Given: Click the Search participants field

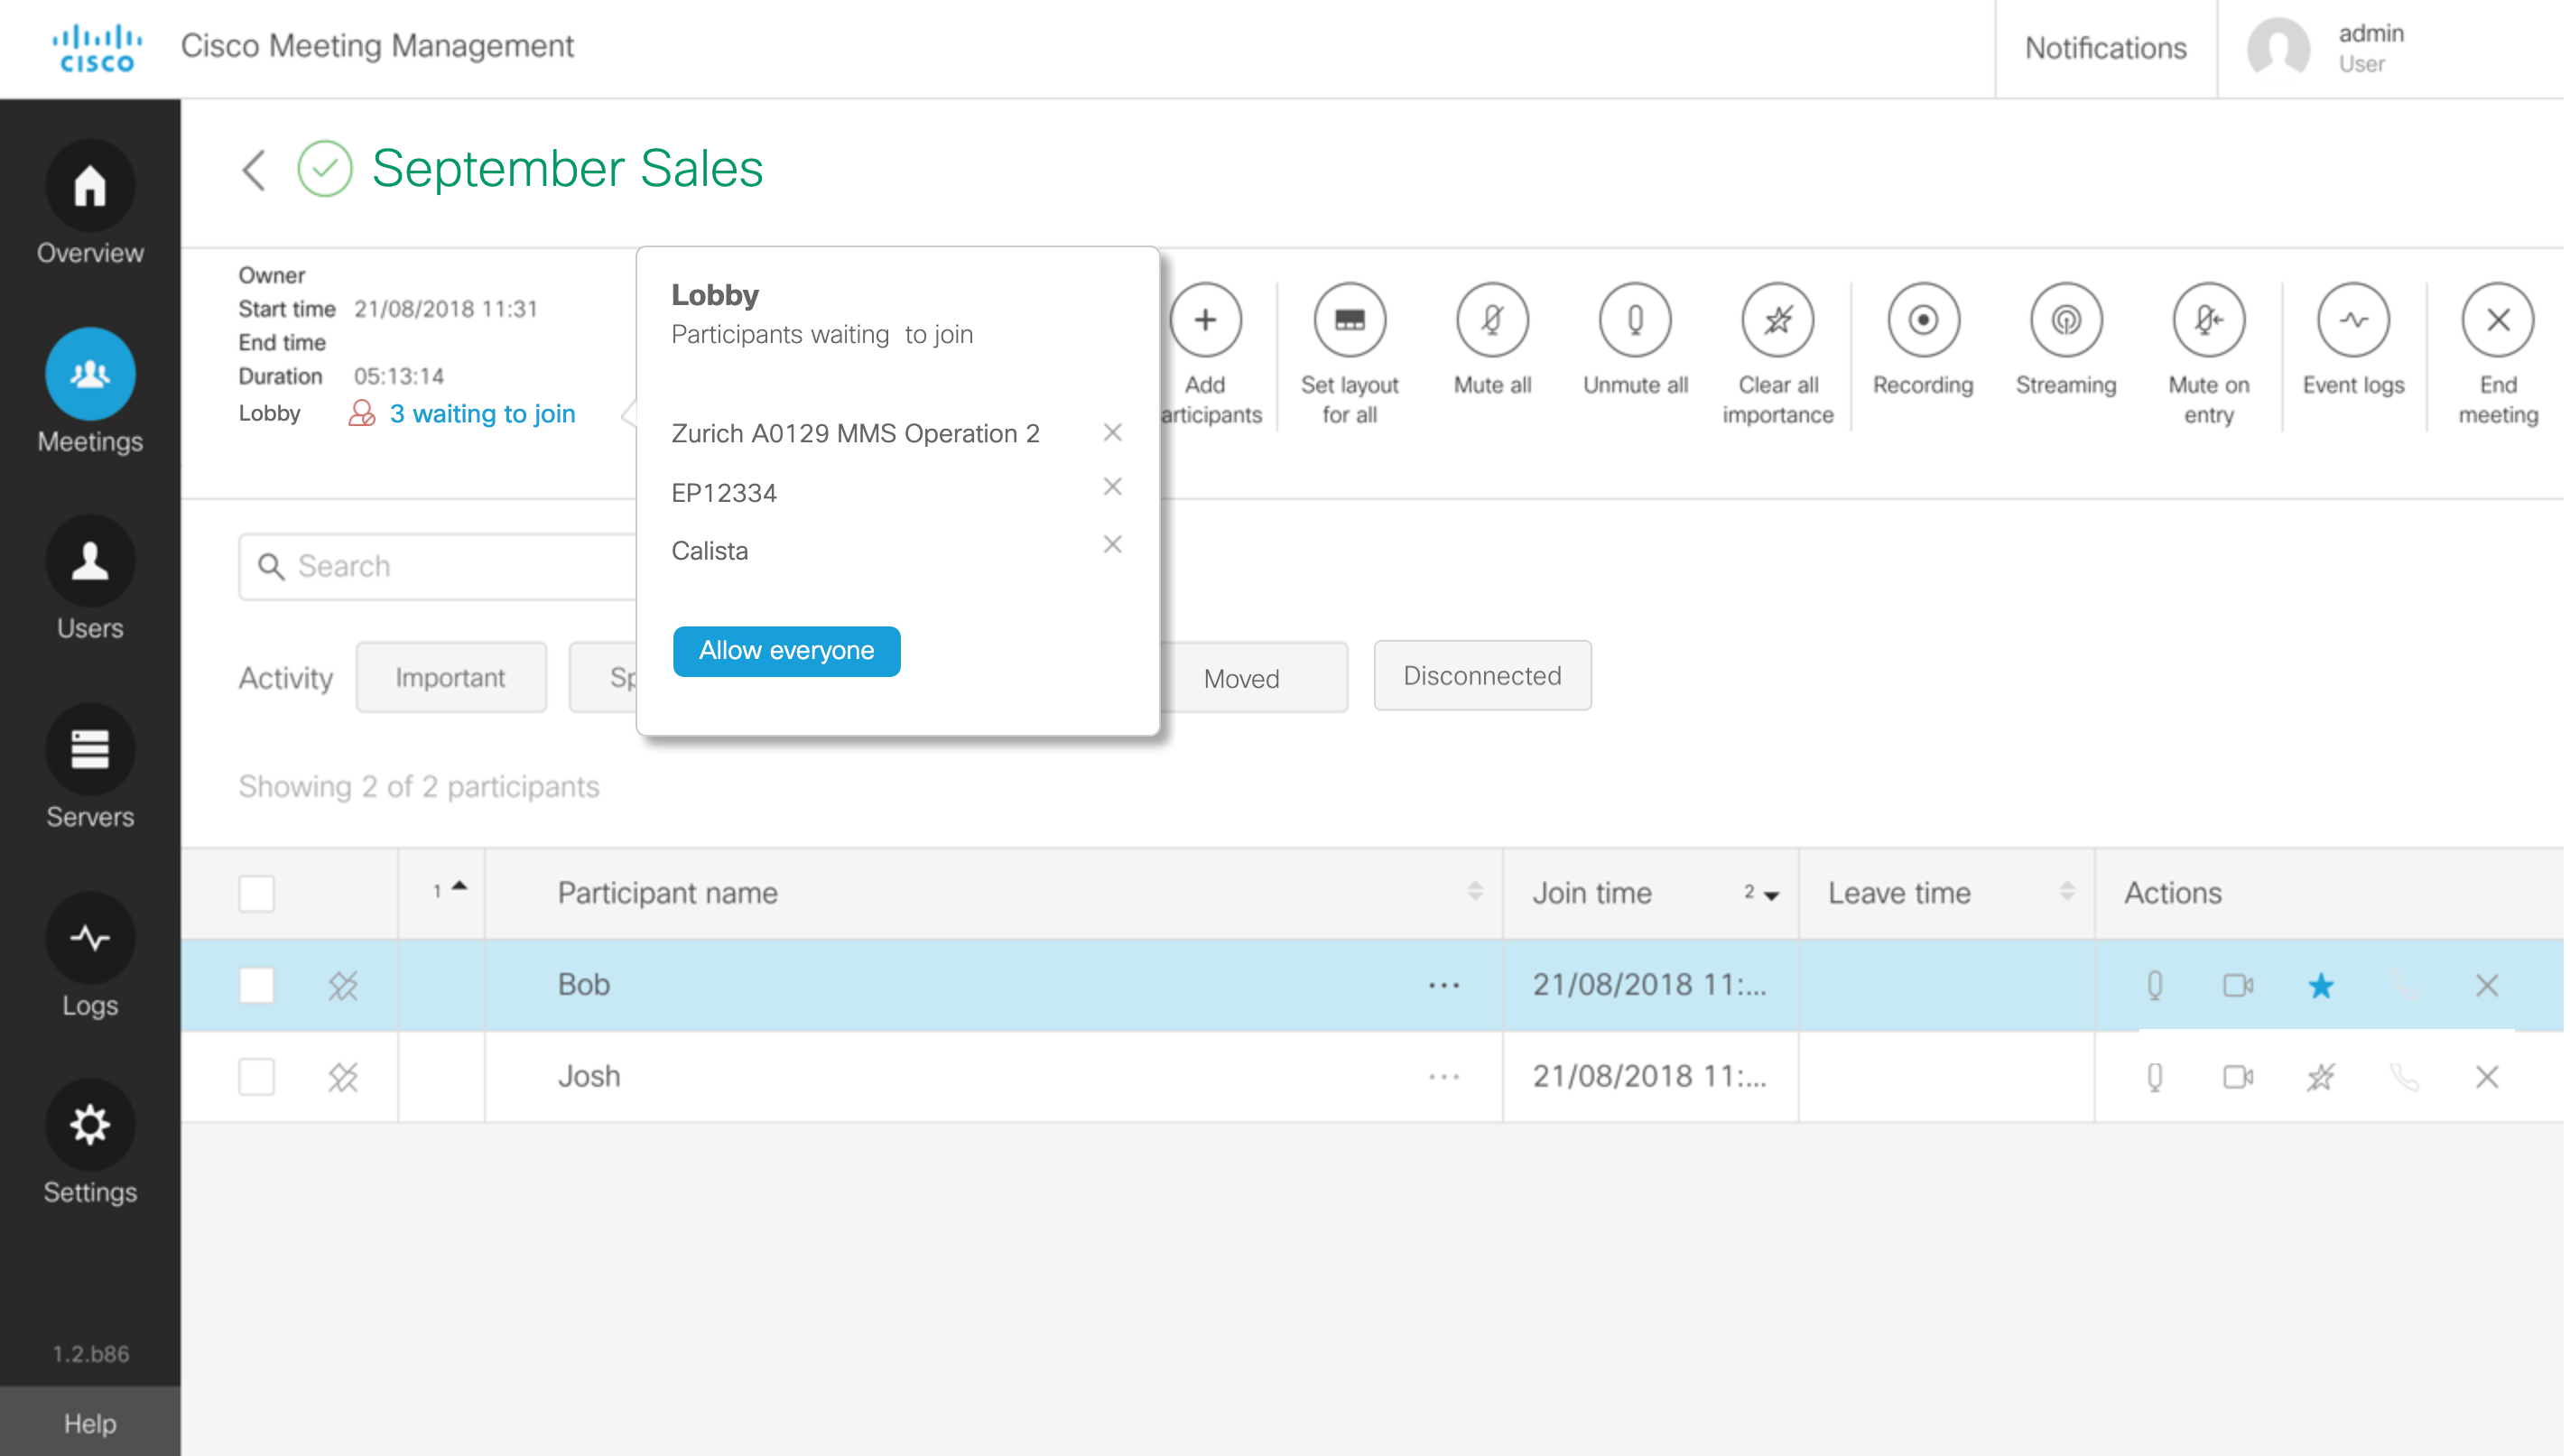Looking at the screenshot, I should [x=438, y=567].
